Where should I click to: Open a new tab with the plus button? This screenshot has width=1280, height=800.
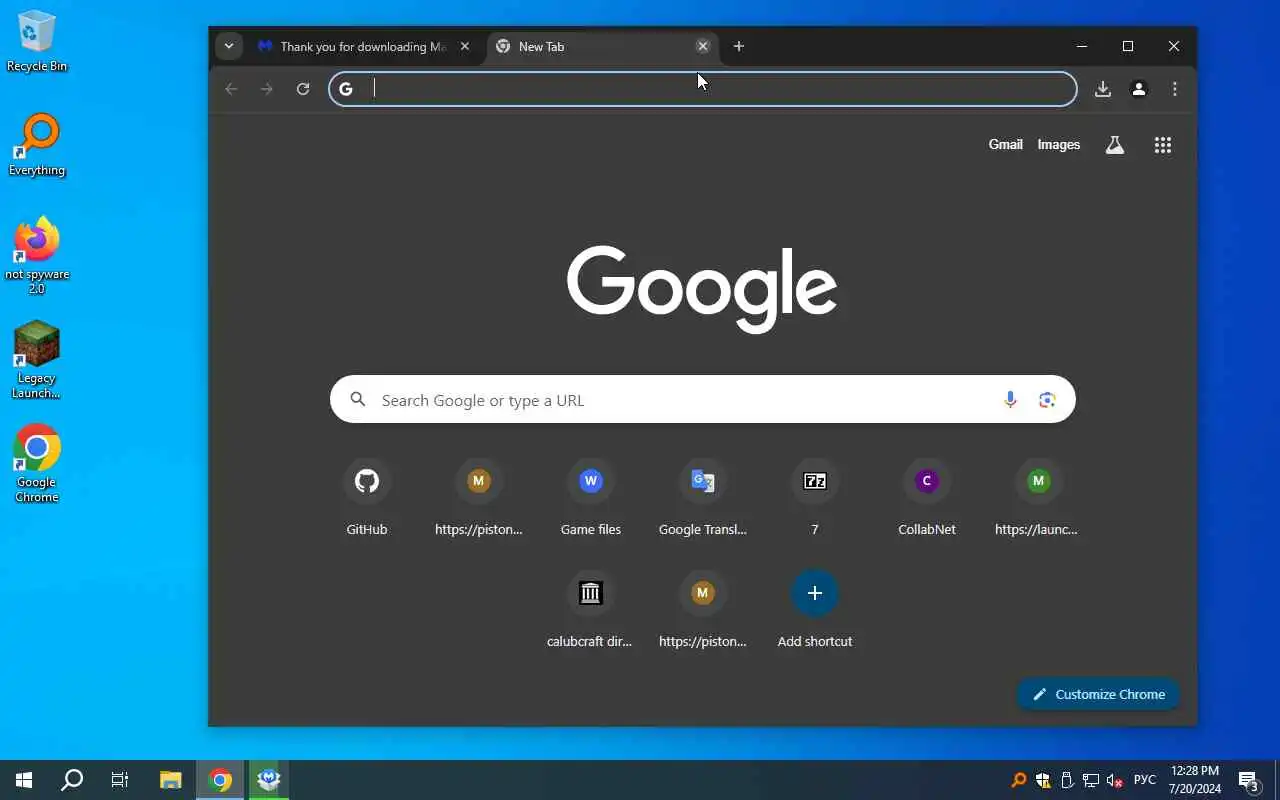coord(739,46)
